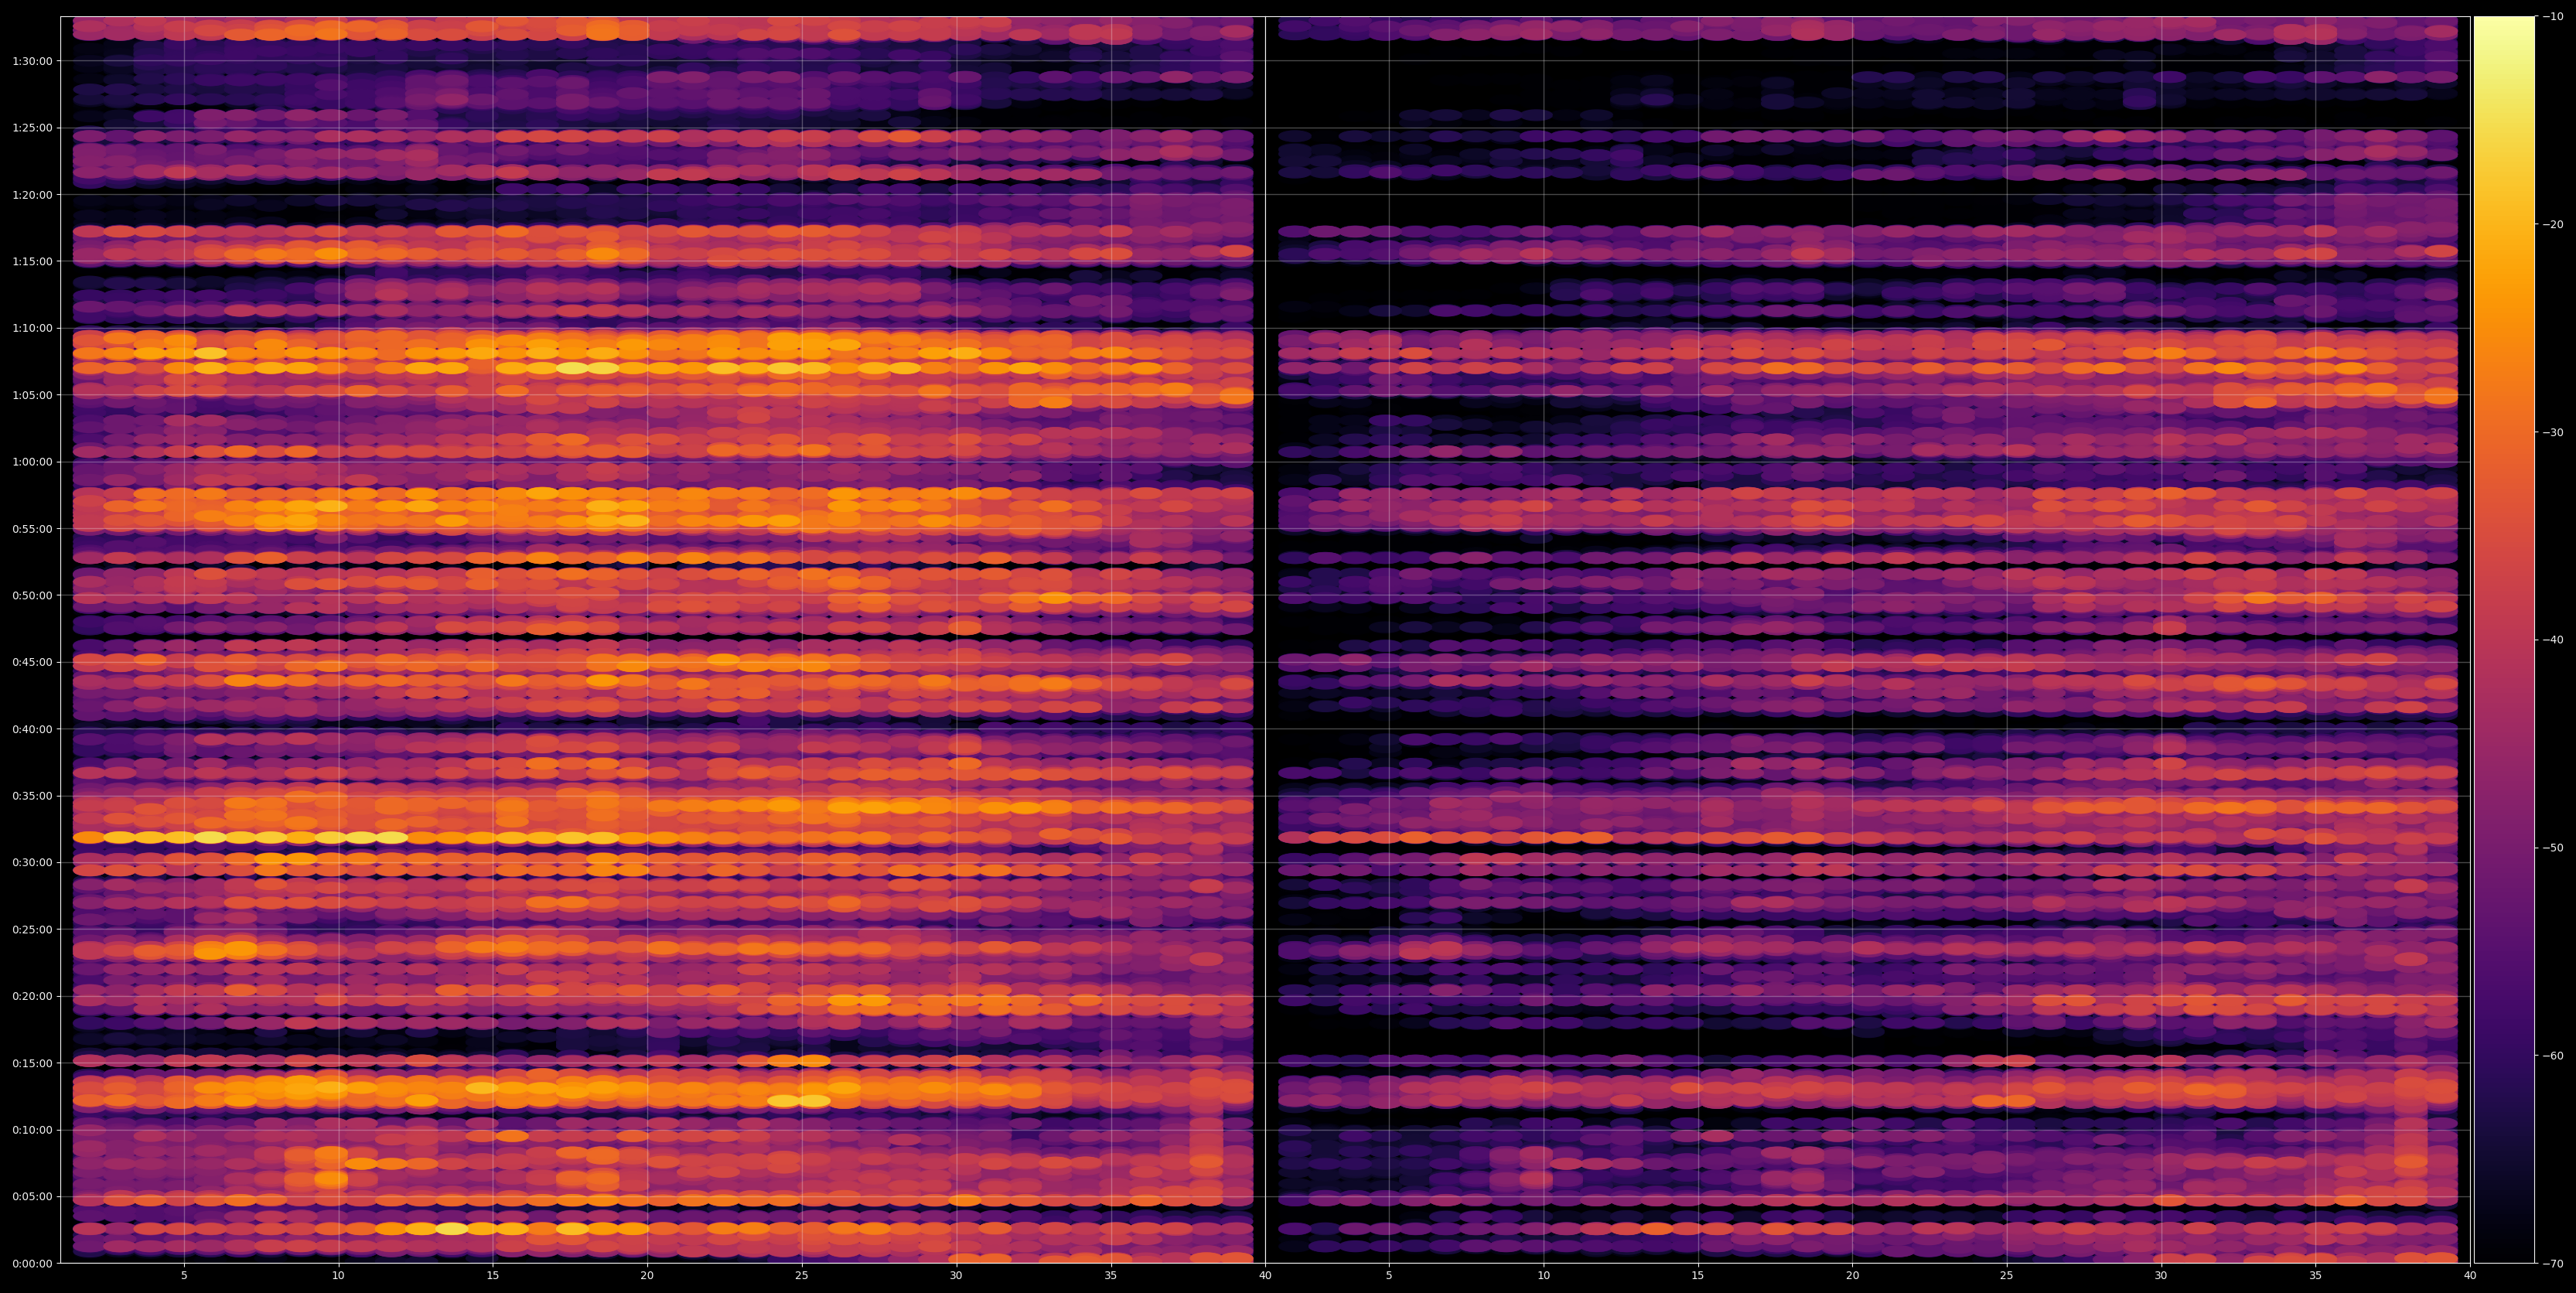Click the 1:15:00 time axis label
This screenshot has height=1293, width=2576.
point(32,261)
